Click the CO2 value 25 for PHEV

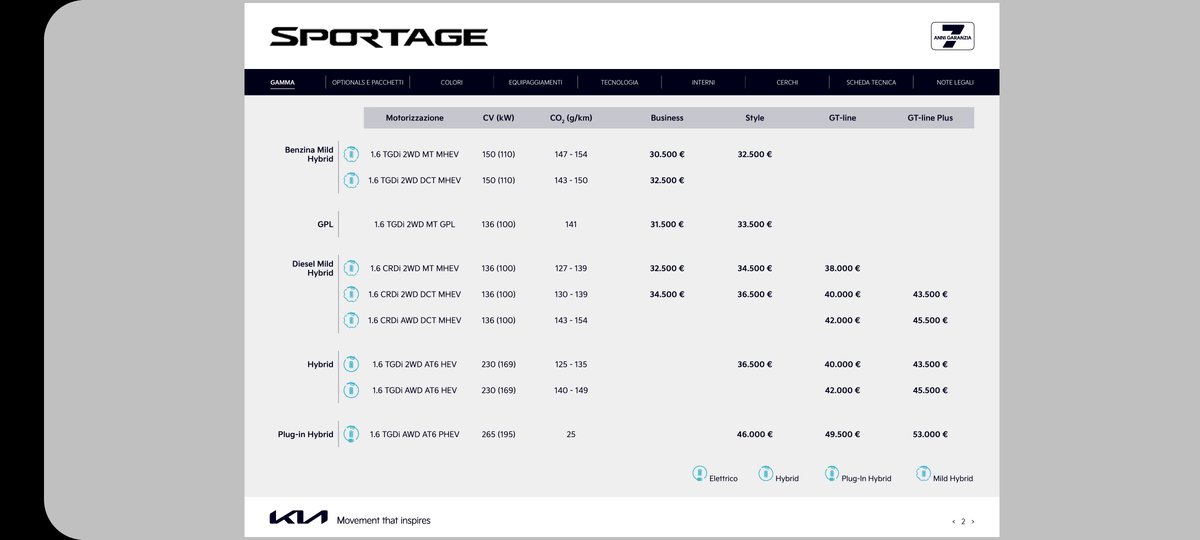(571, 434)
